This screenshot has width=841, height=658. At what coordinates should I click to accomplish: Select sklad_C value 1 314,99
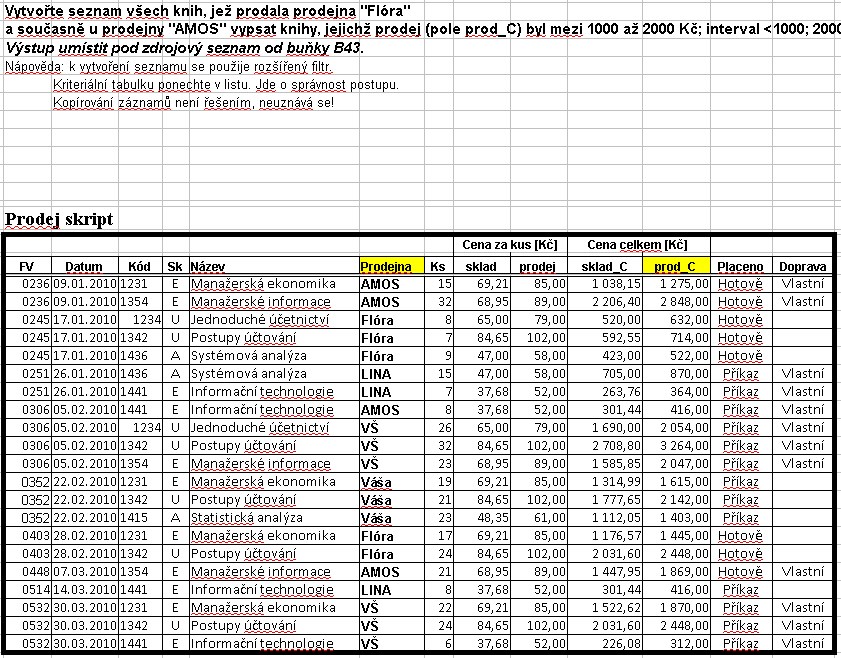[604, 482]
